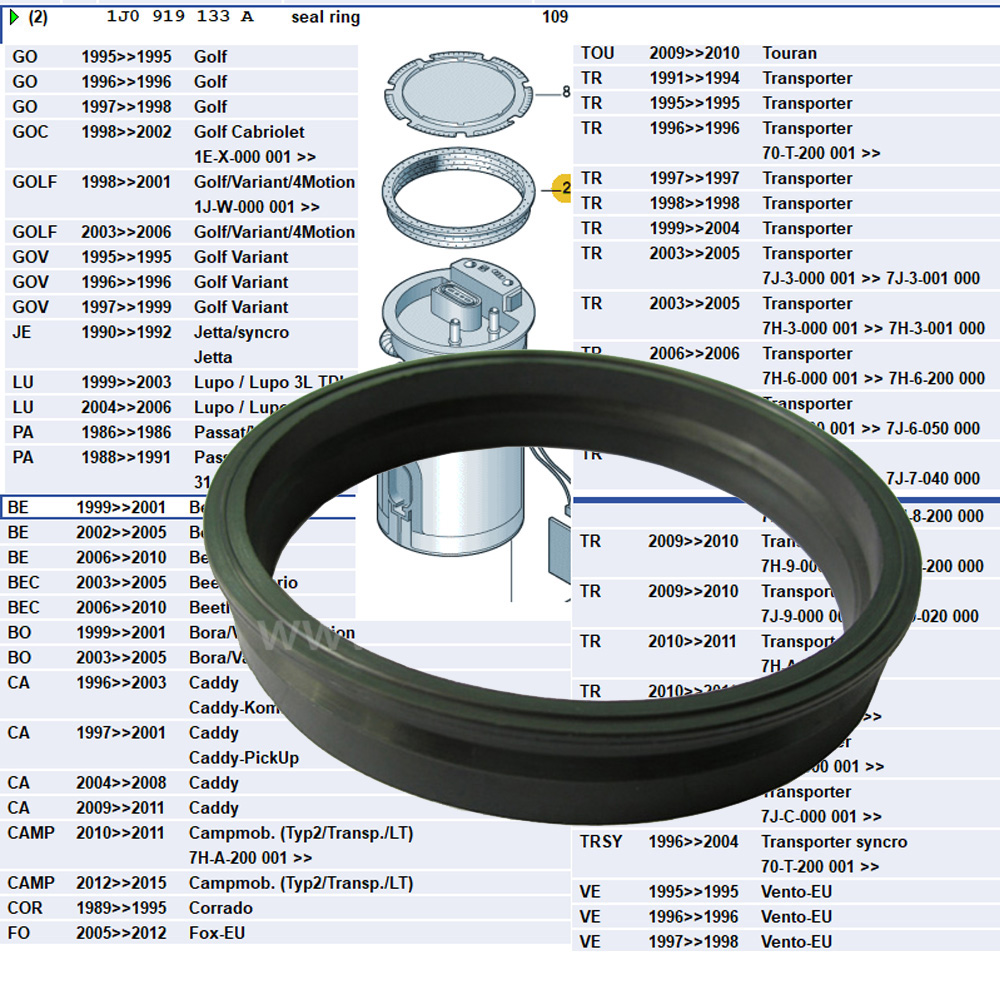Select callout number 8 for the locking ring

pyautogui.click(x=566, y=91)
